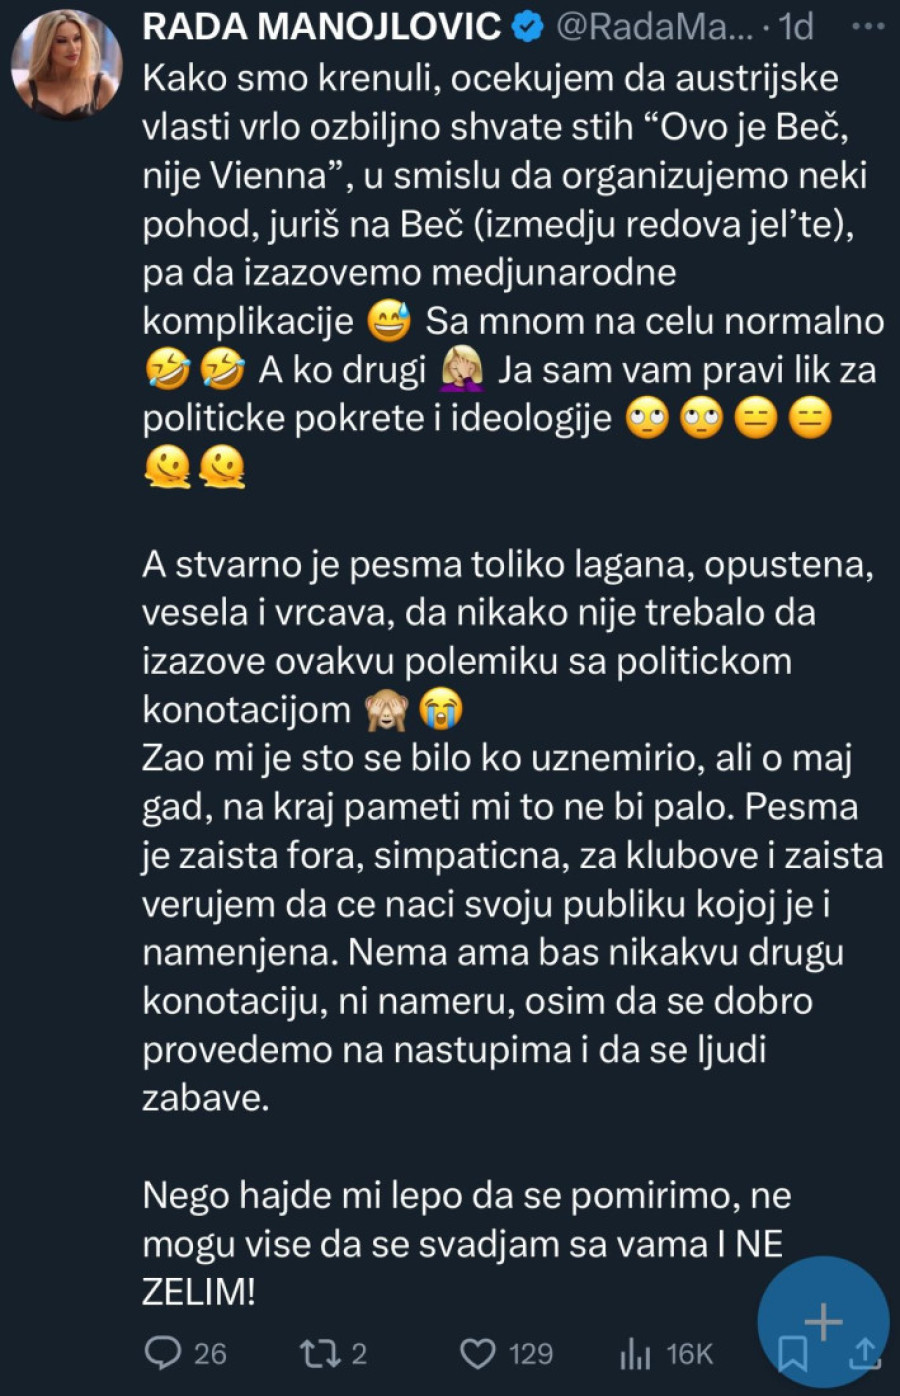Click the 129 likes count
This screenshot has width=900, height=1396.
pos(530,1353)
